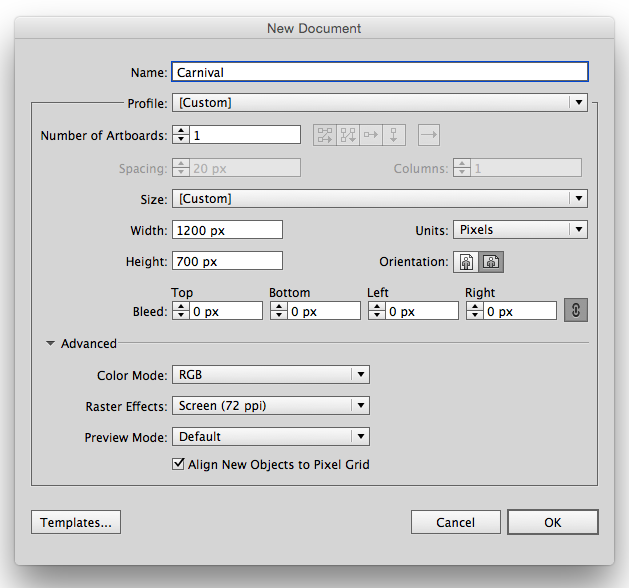Screen dimensions: 629x588
Task: Click the Arrange by Row artboard icon
Action: click(x=372, y=135)
